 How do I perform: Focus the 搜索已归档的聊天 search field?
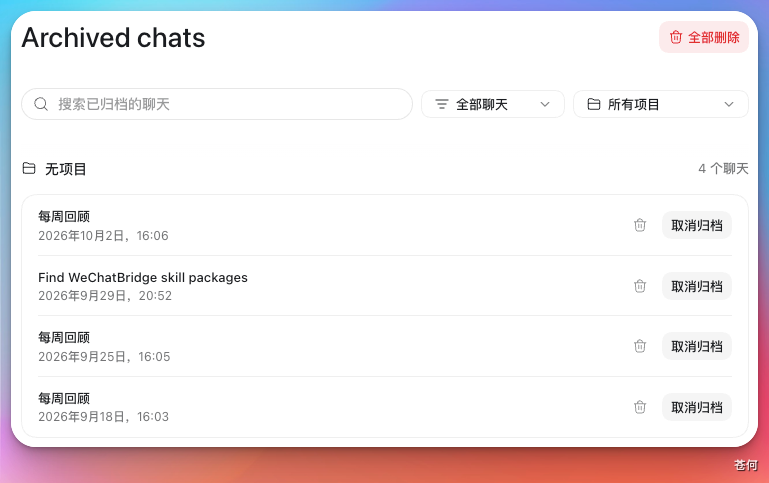coord(217,104)
